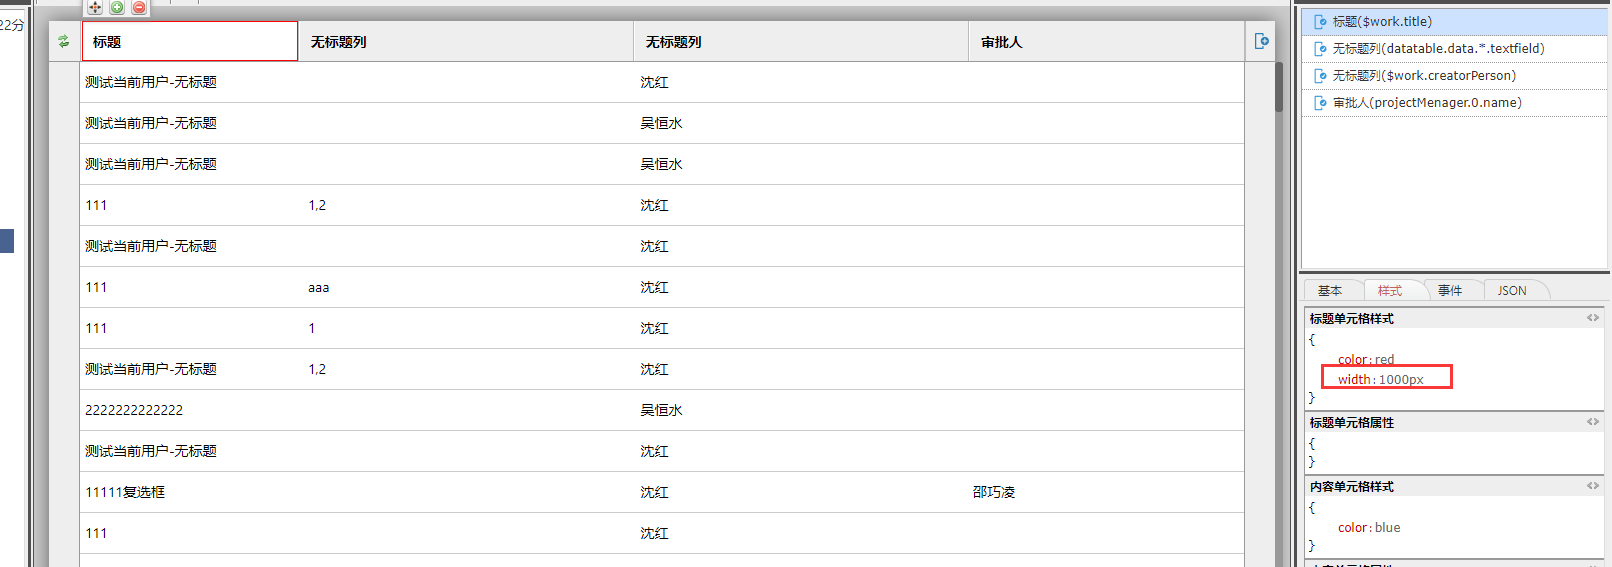Click the icon beside 标题($work.title)

click(1320, 22)
